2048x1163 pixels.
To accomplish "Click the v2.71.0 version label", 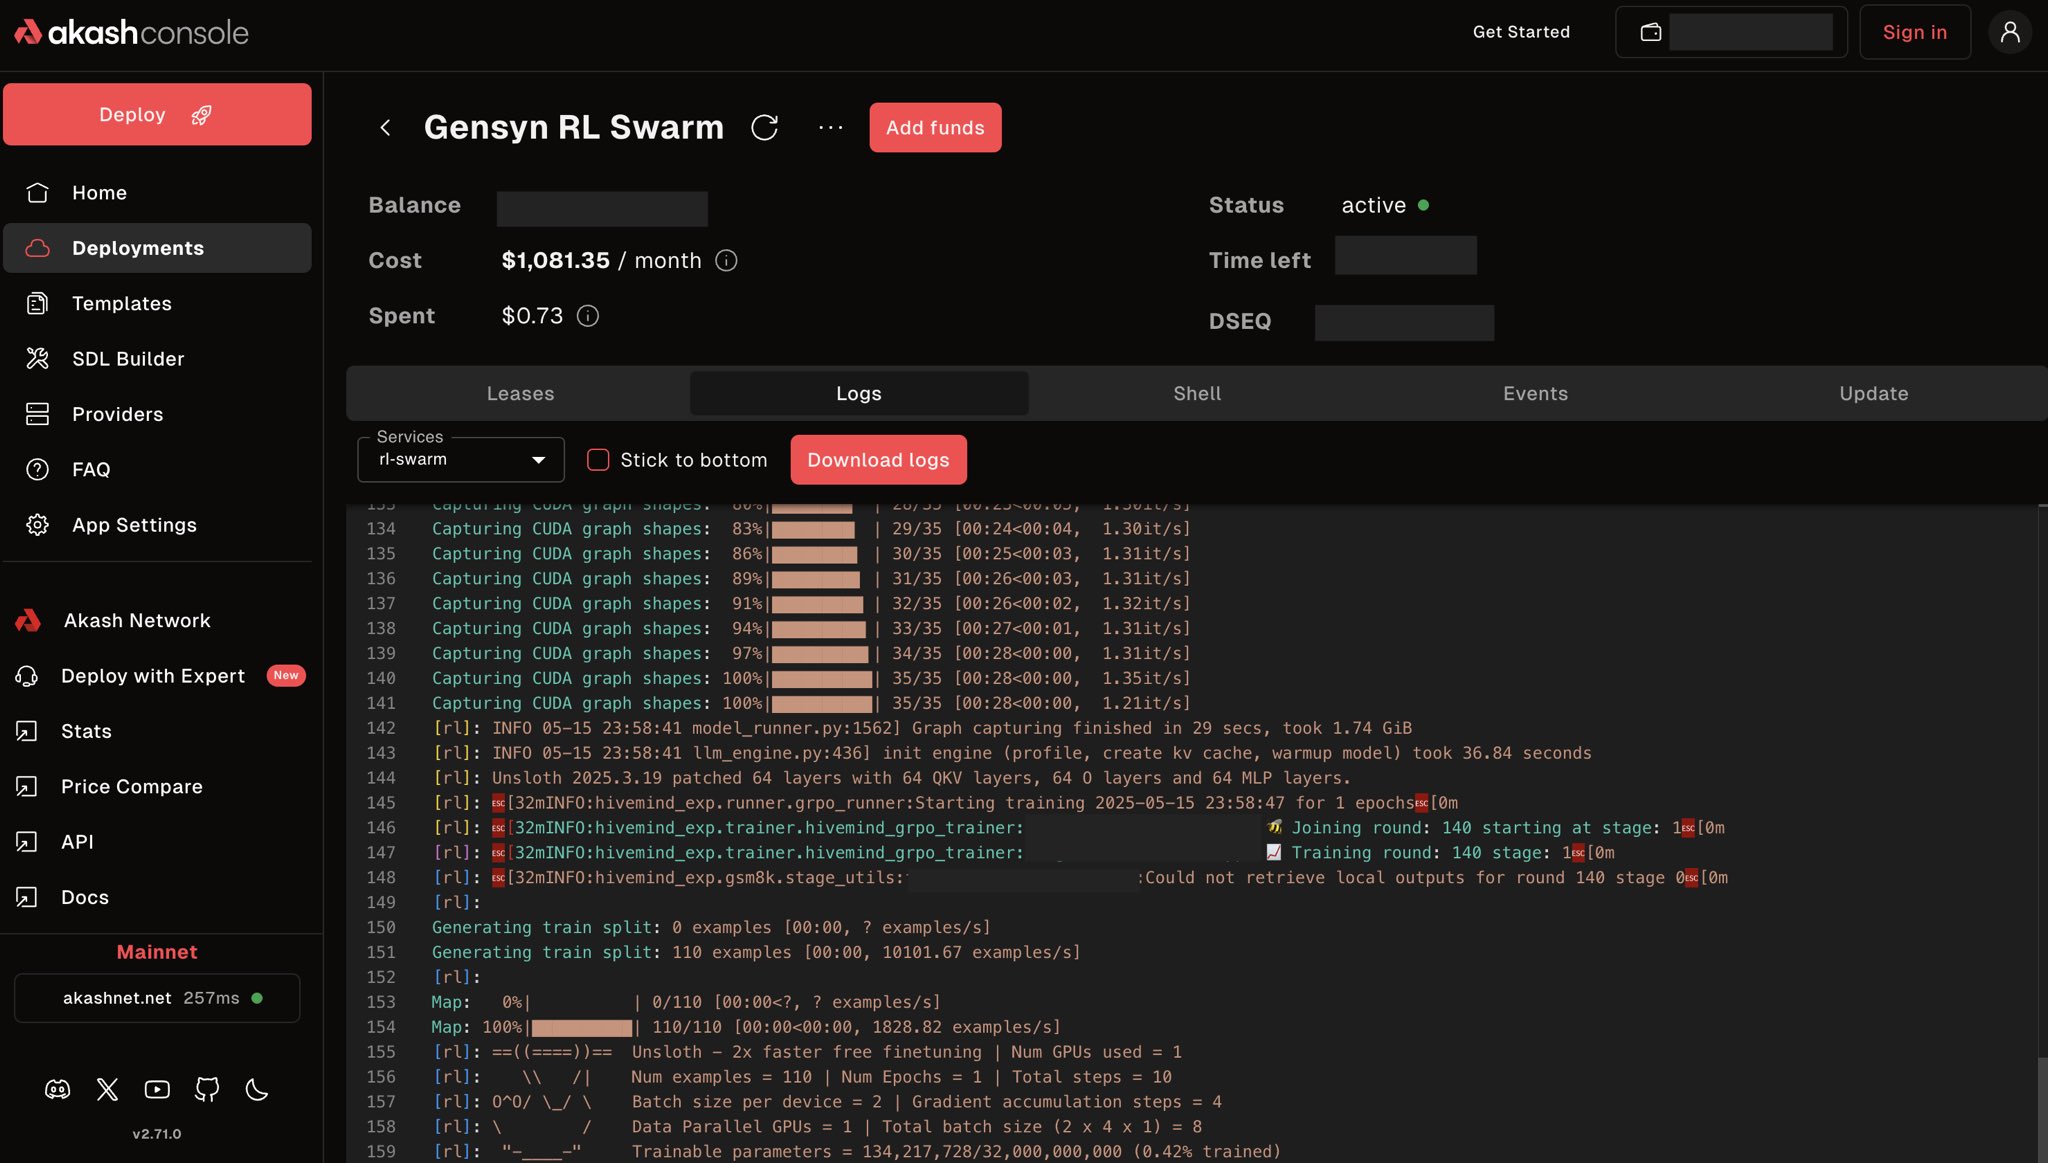I will click(x=157, y=1134).
